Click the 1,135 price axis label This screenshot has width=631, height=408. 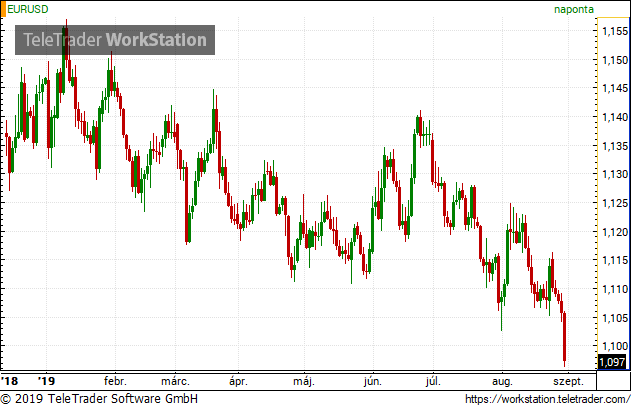(x=615, y=146)
